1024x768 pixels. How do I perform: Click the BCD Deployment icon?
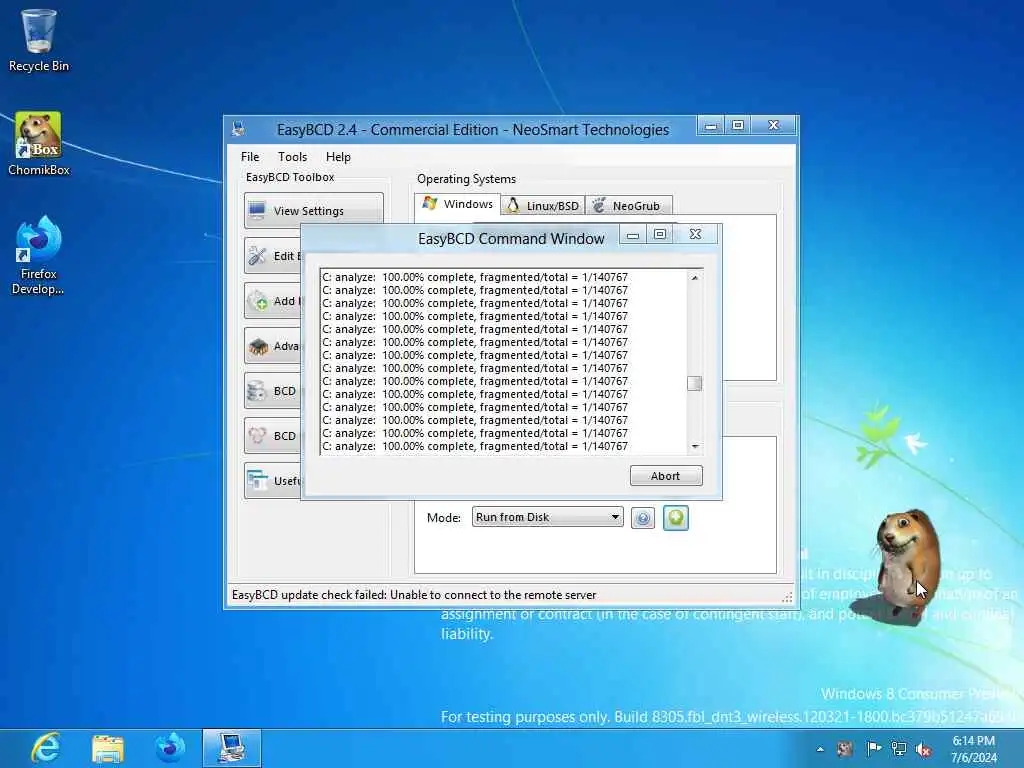click(x=257, y=436)
